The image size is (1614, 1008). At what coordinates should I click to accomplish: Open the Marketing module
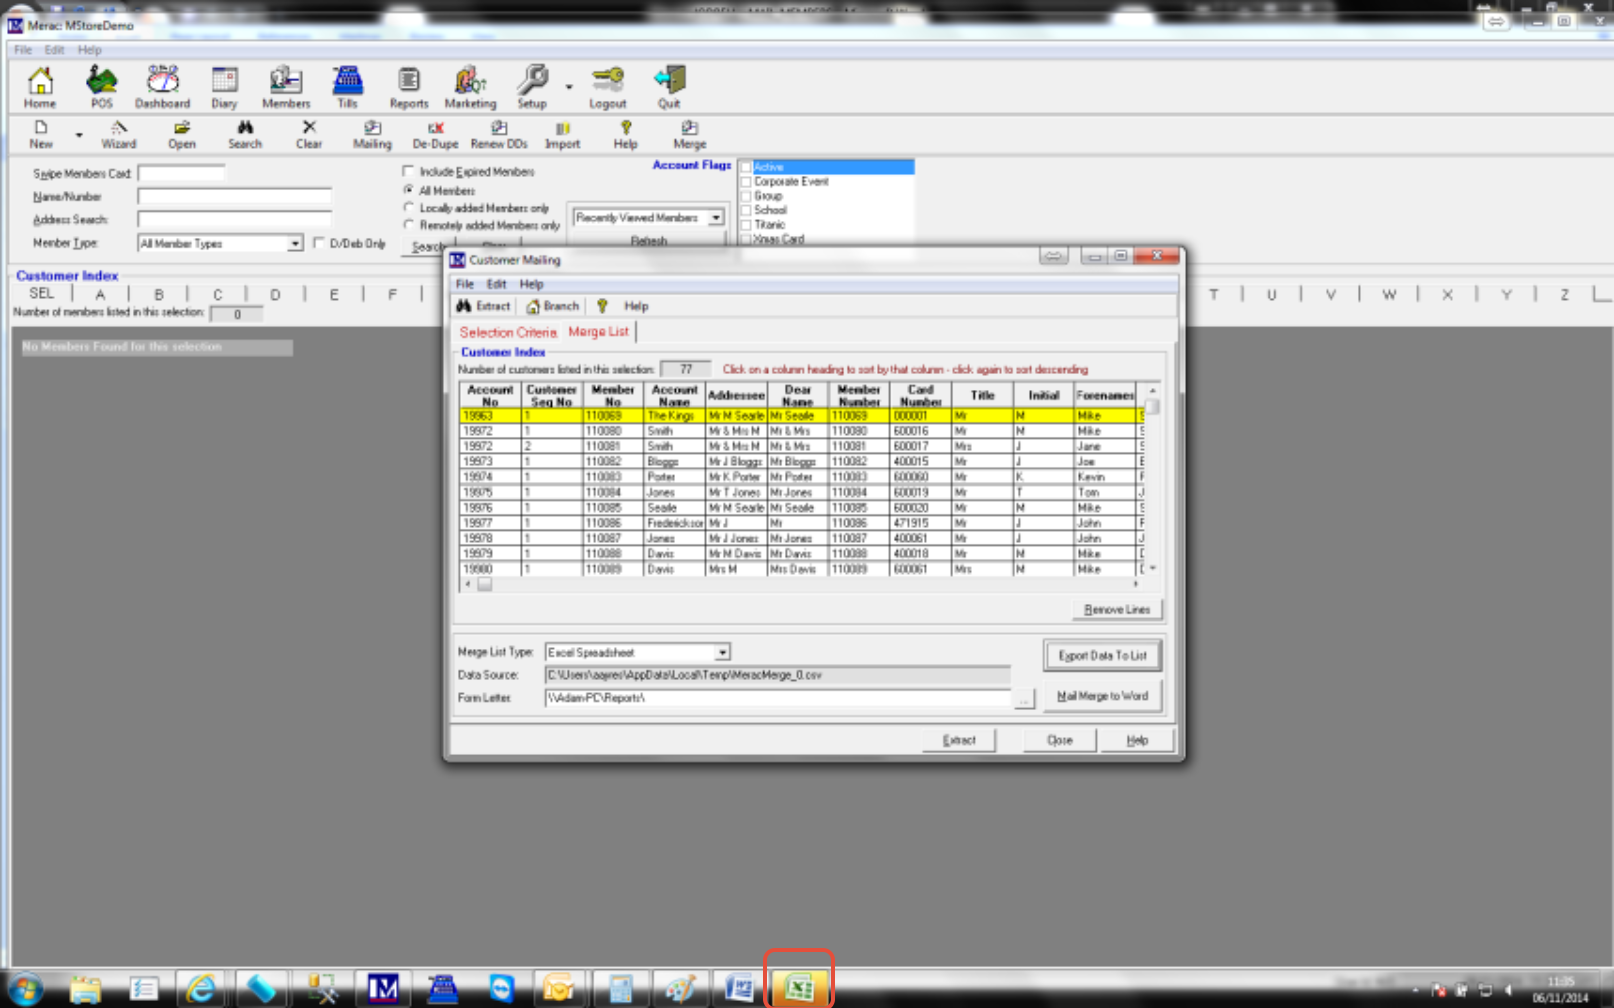coord(470,86)
